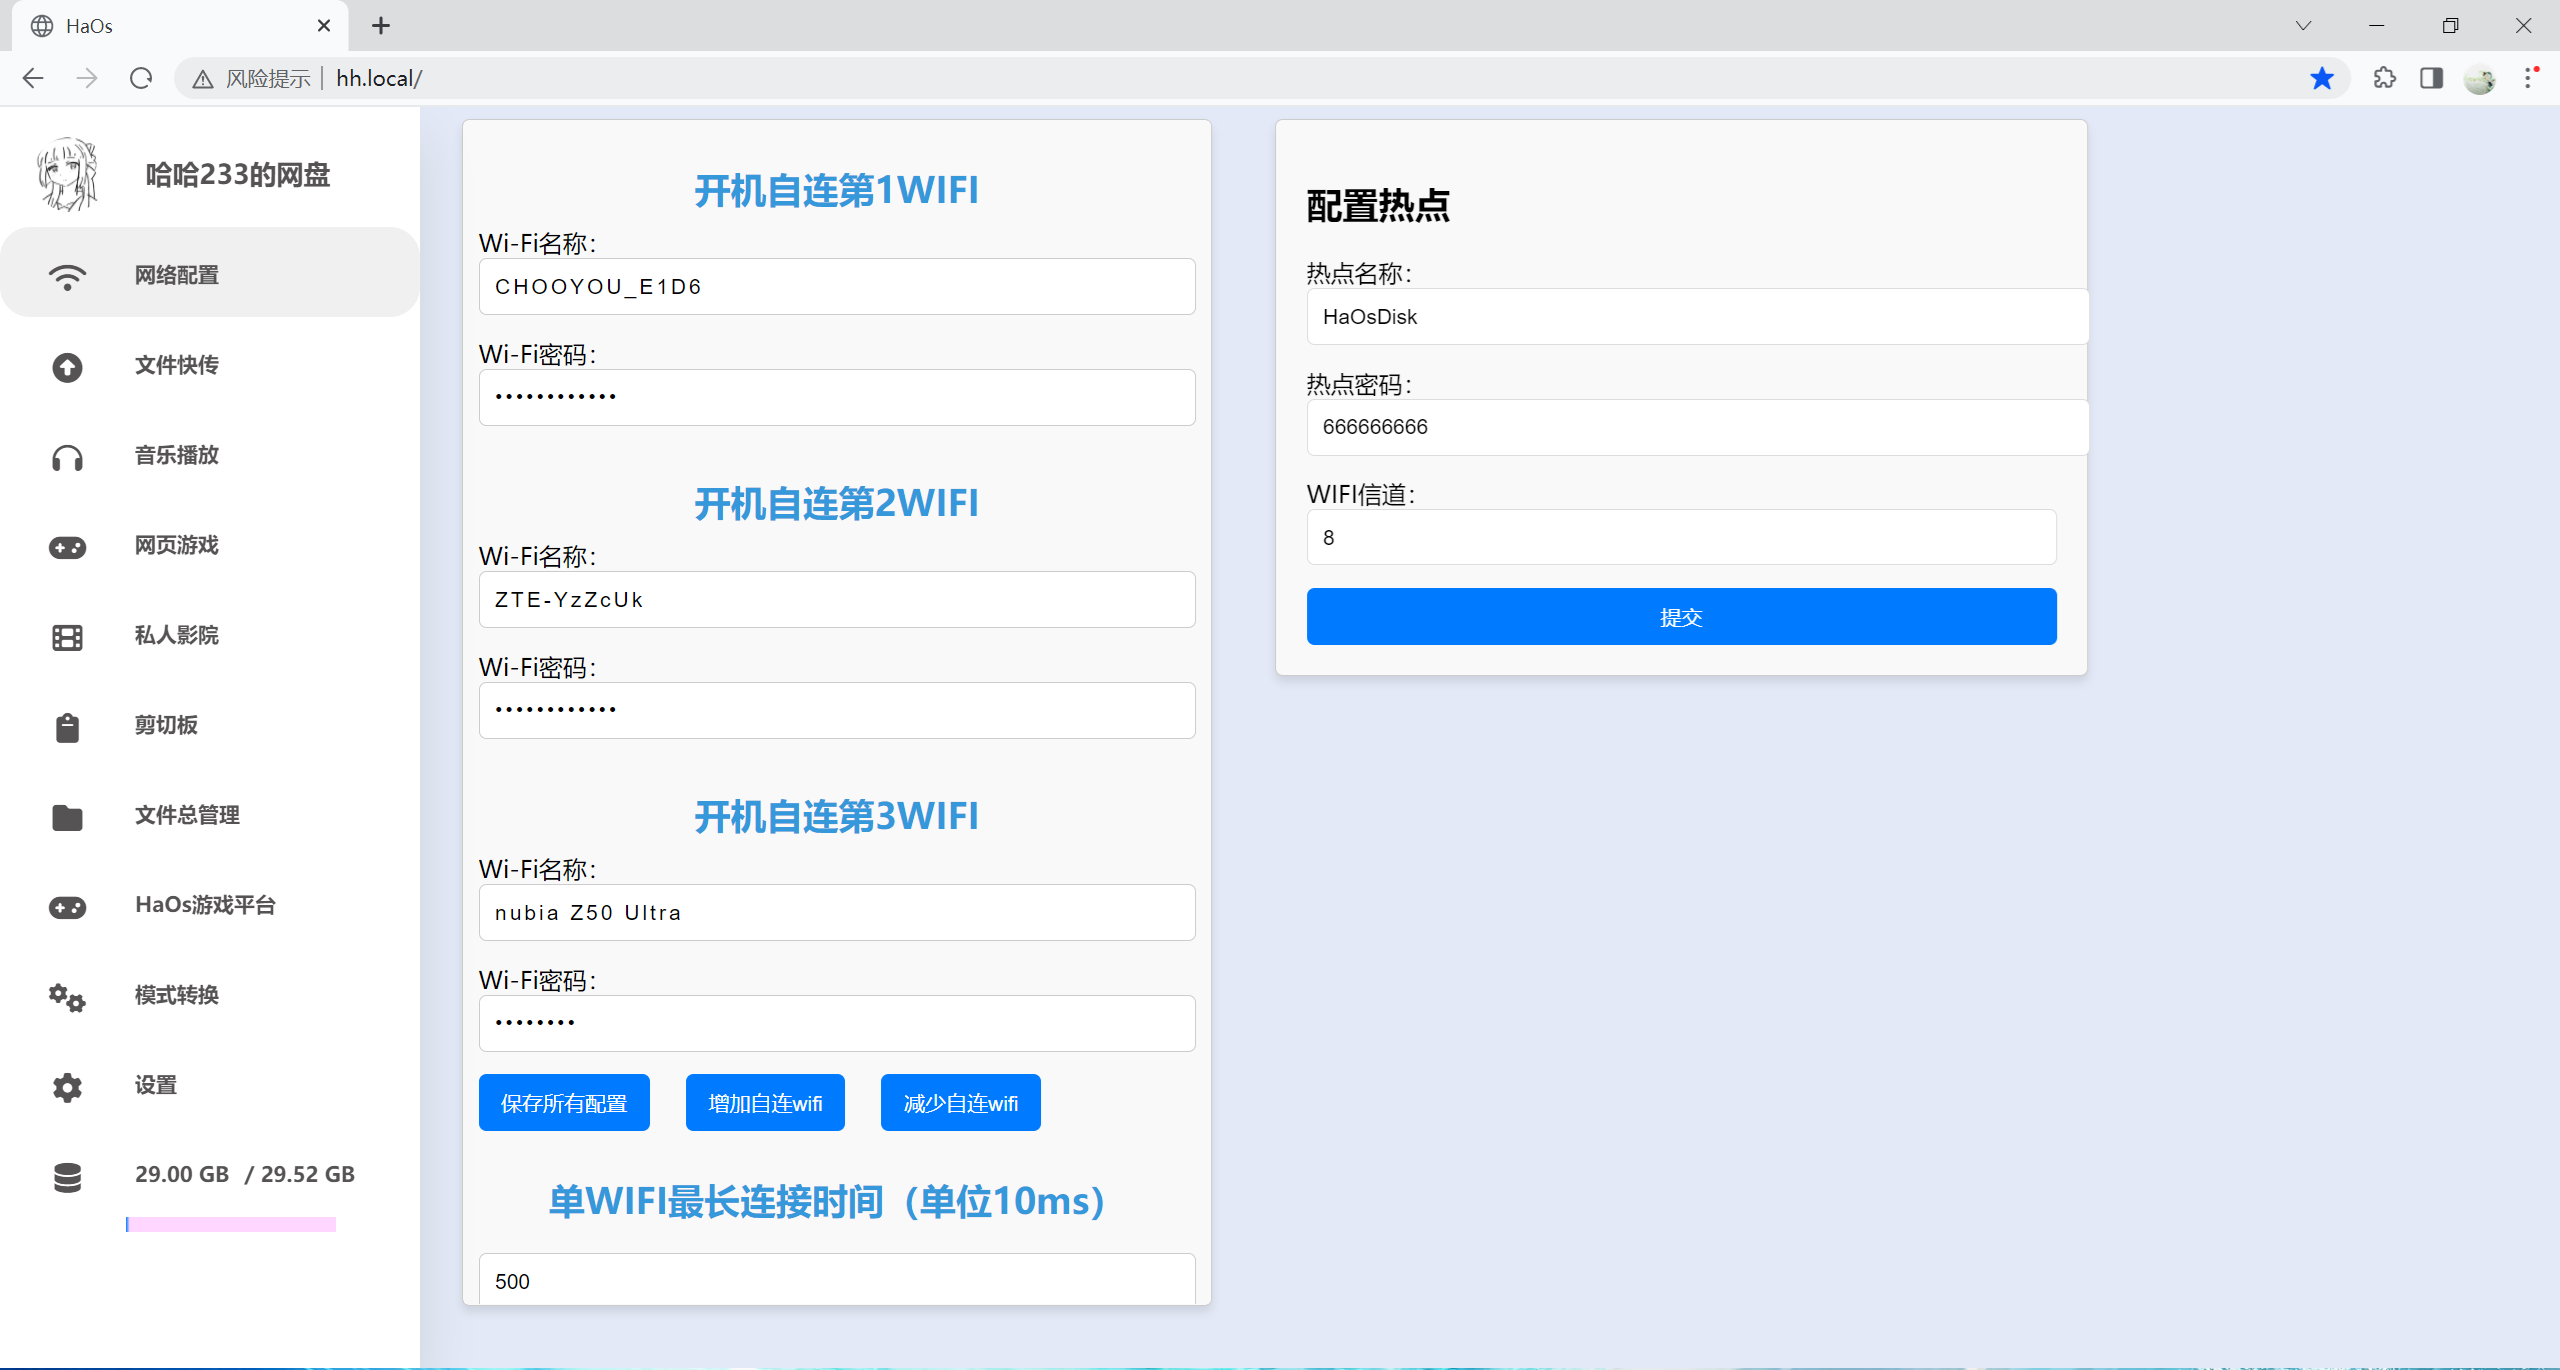Click the bookmark star icon in address bar
This screenshot has height=1370, width=2560.
tap(2322, 78)
